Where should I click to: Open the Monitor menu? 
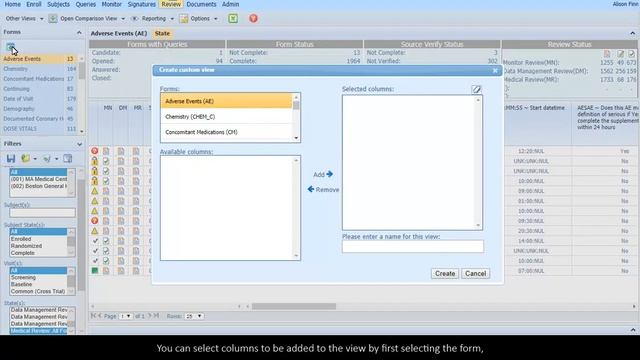tap(111, 4)
